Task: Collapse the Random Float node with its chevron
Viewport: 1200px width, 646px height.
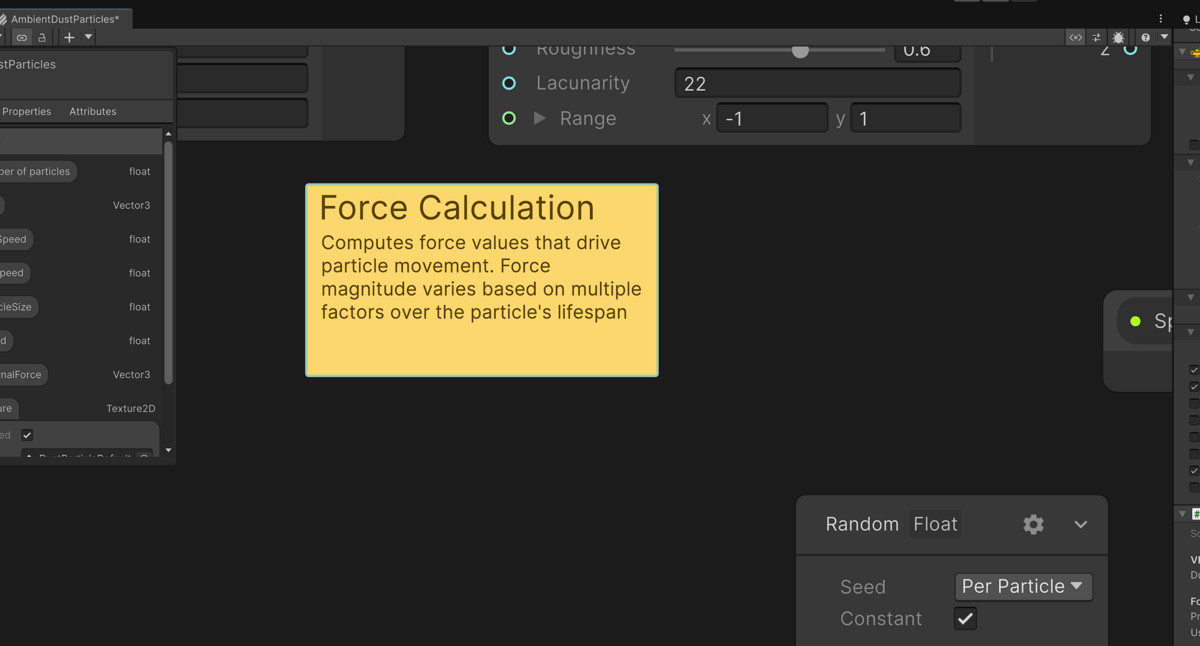Action: click(x=1080, y=524)
